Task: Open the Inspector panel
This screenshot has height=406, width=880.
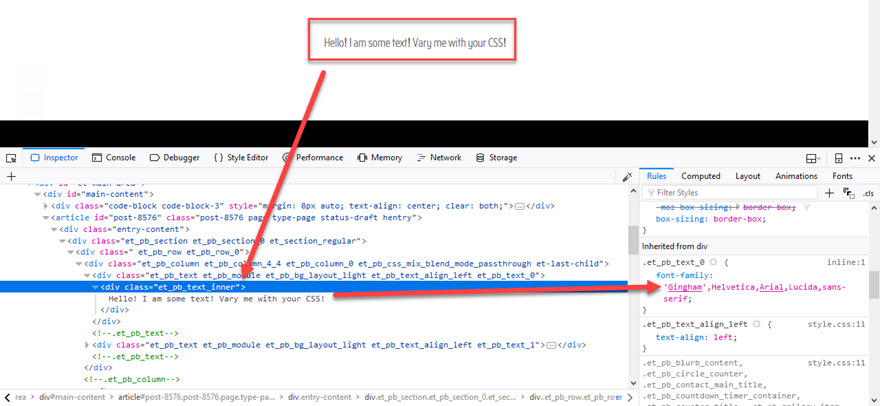Action: click(x=54, y=158)
